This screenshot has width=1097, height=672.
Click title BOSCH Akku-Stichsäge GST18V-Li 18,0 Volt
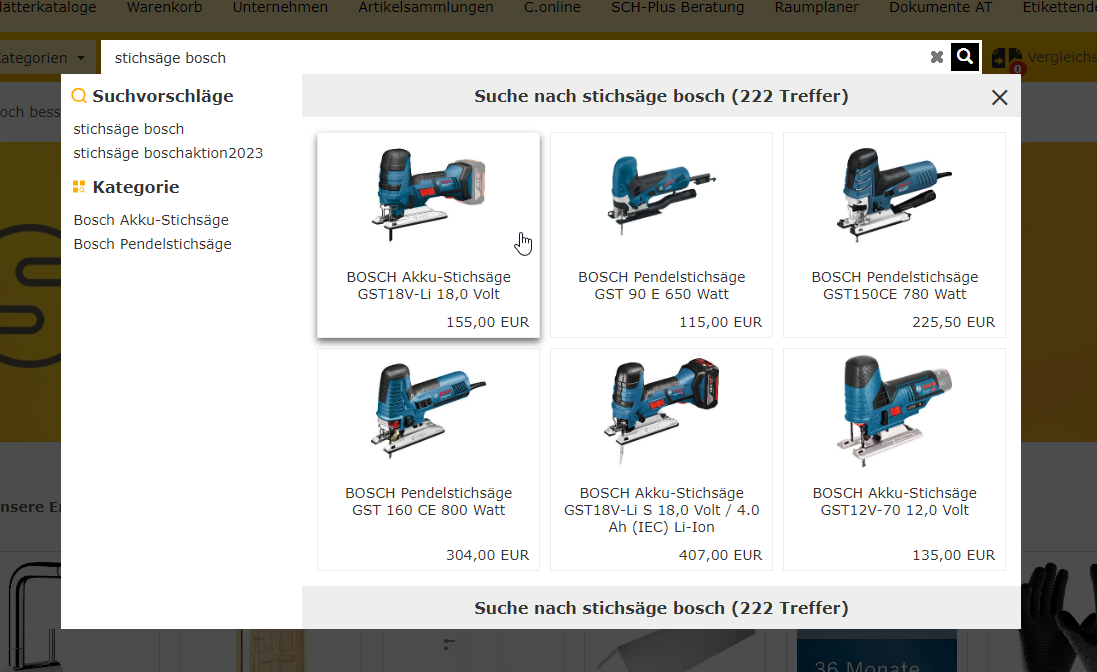(428, 285)
